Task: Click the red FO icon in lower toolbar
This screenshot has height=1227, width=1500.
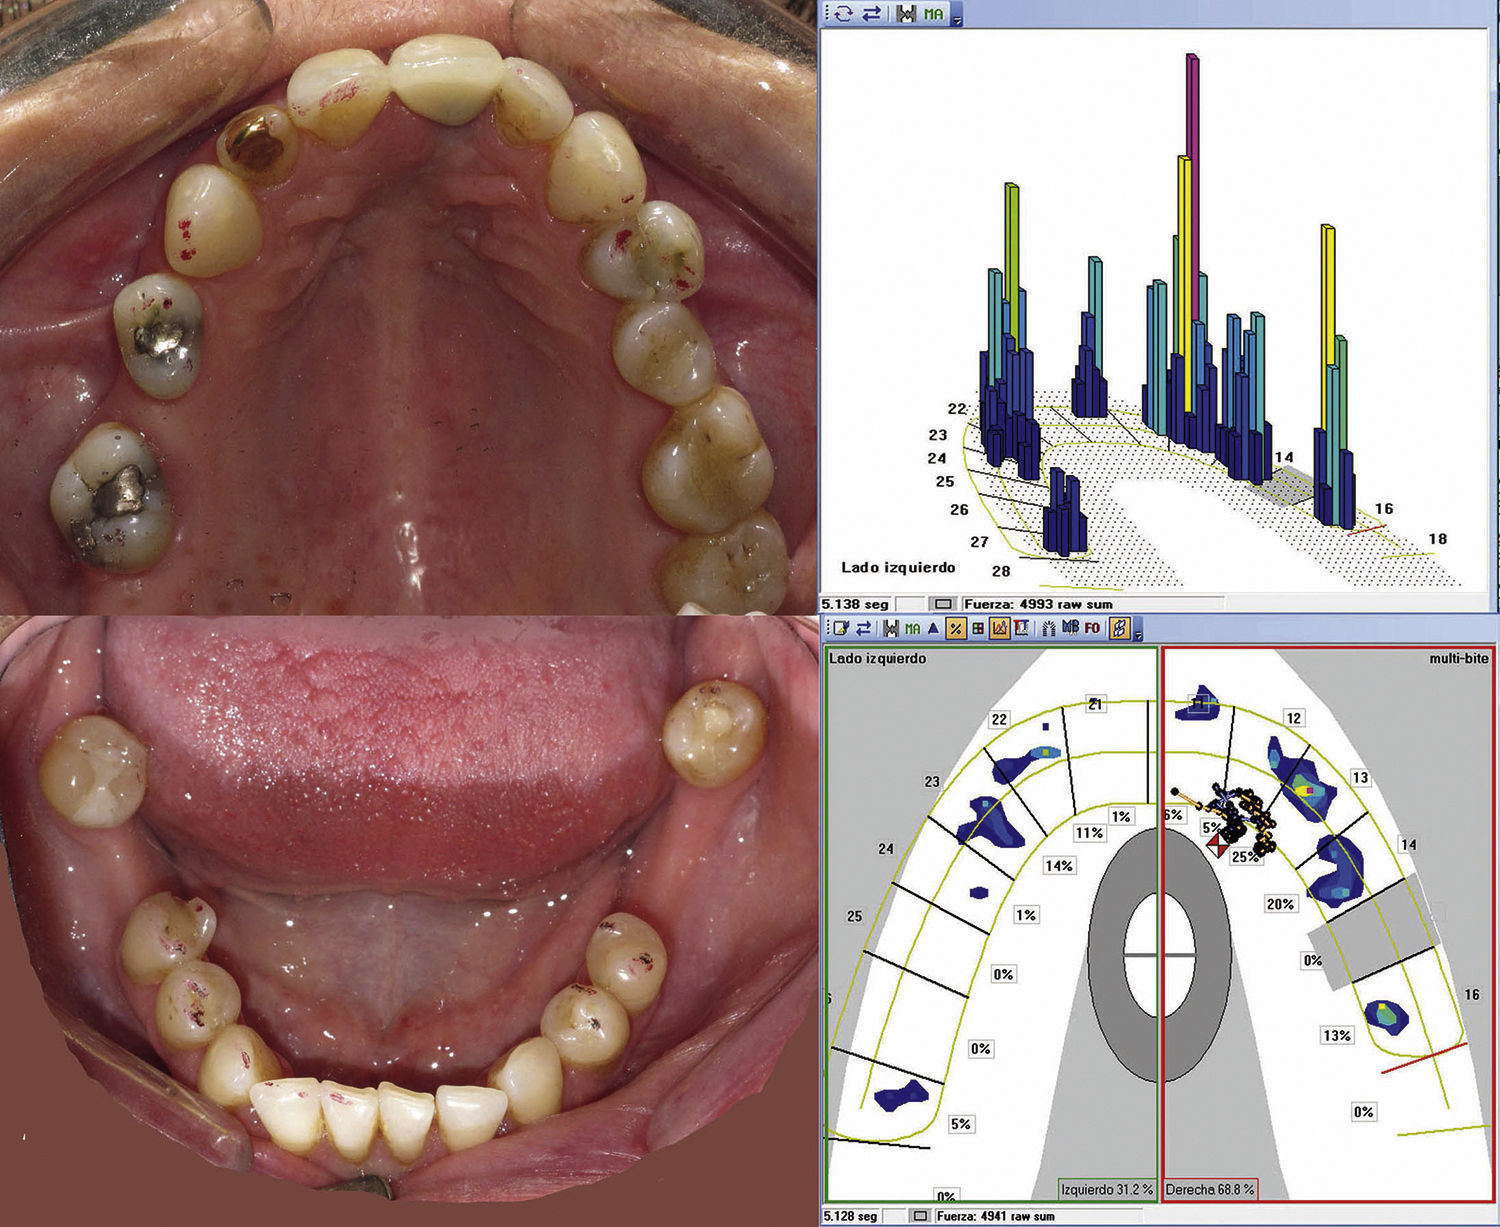Action: click(x=1092, y=628)
